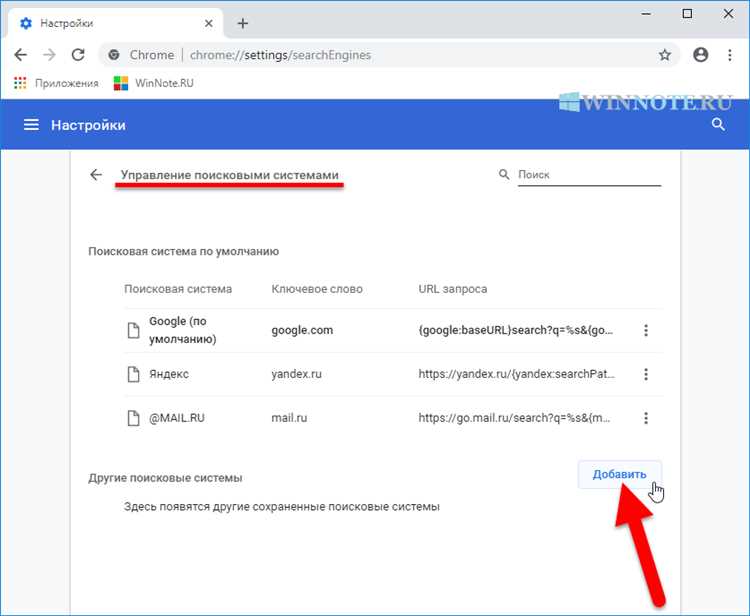Reload the page with the refresh icon
Viewport: 750px width, 616px height.
78,55
